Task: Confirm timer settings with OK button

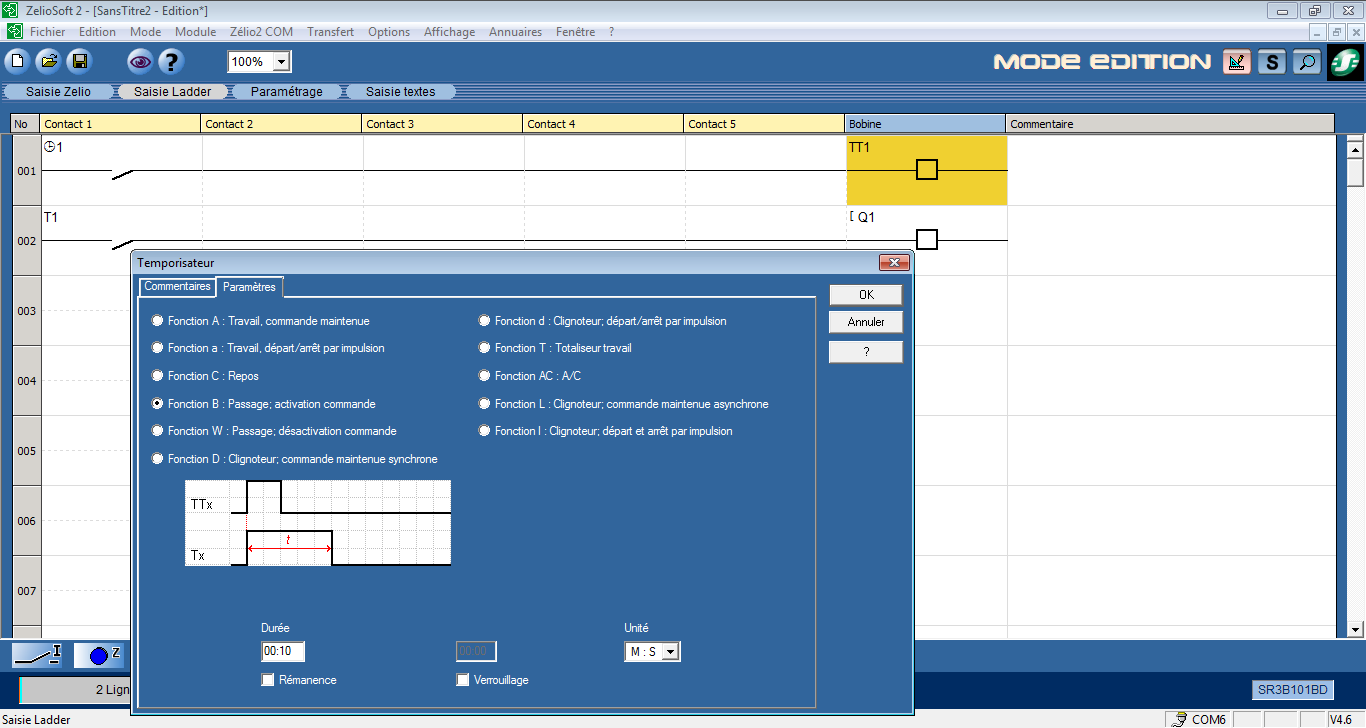Action: pos(865,295)
